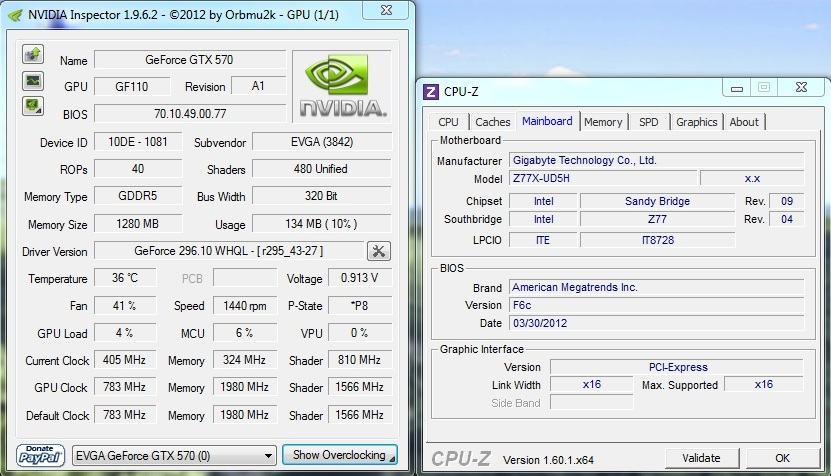Click the 36 °C temperature value
831x476 pixels.
tap(125, 278)
